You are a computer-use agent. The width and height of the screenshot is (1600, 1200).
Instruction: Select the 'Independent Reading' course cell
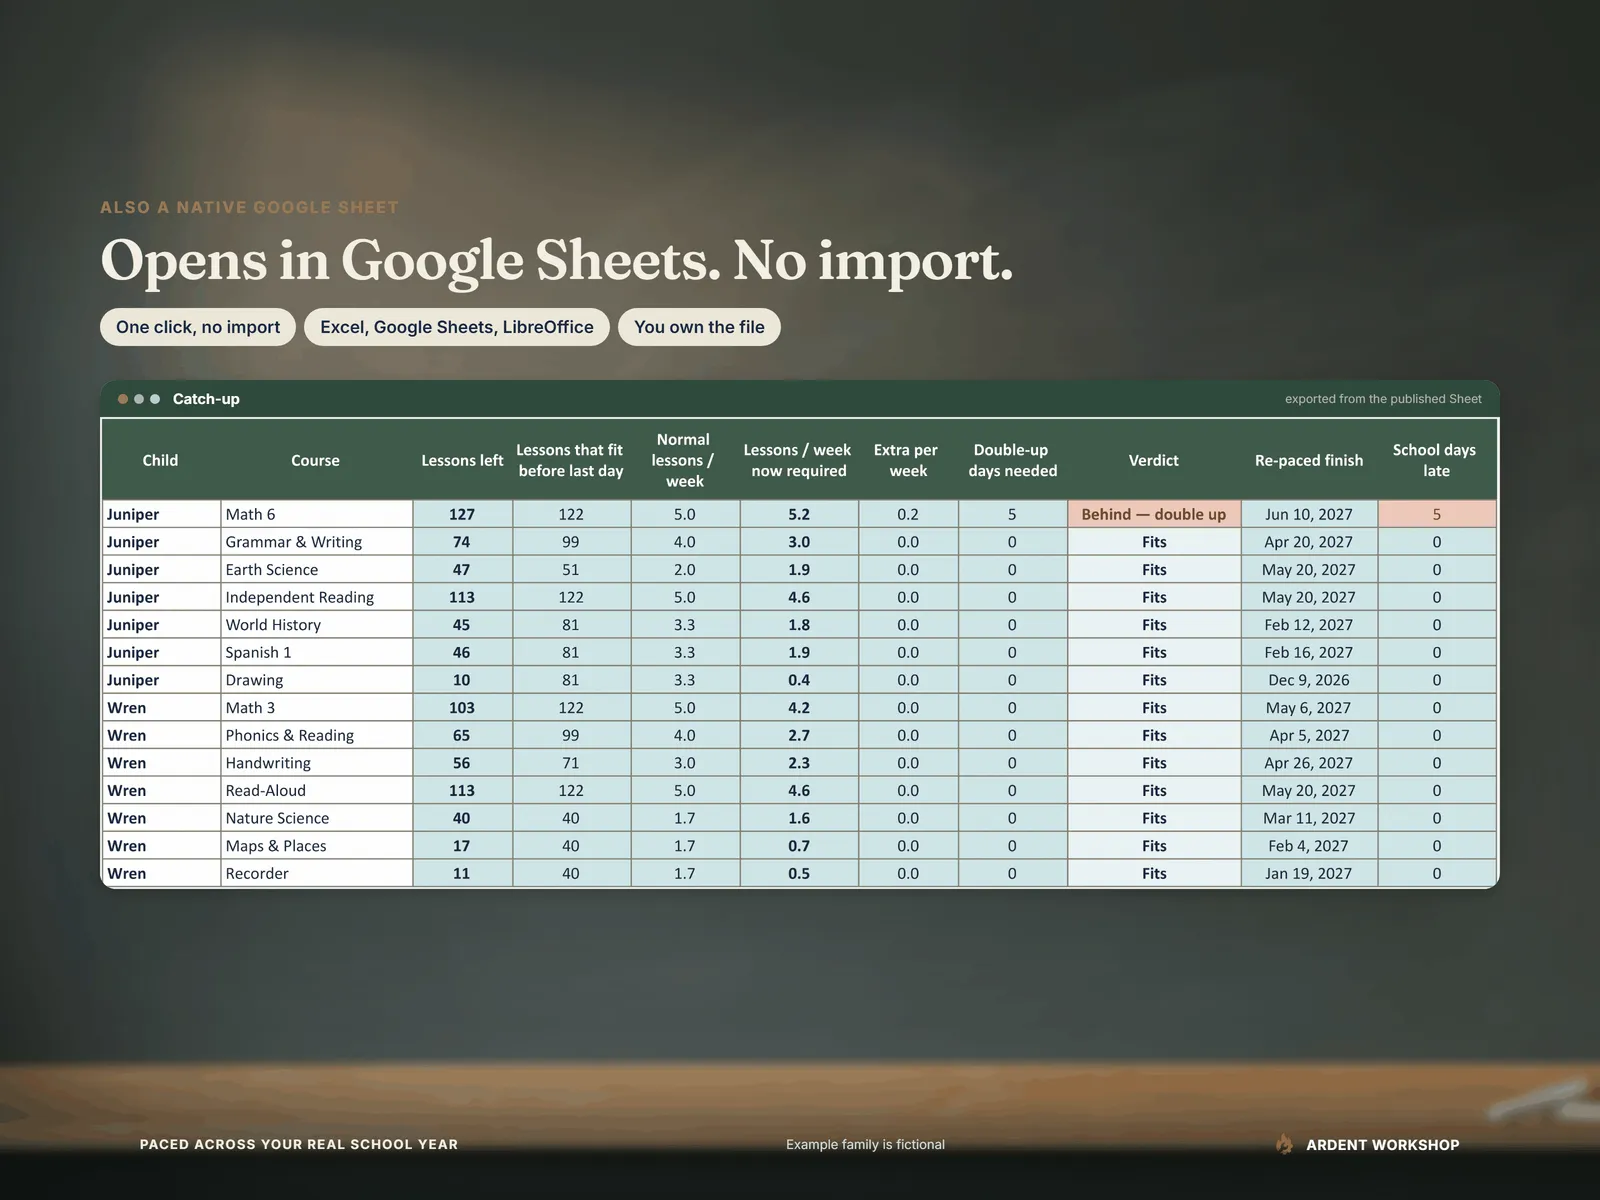click(x=316, y=597)
